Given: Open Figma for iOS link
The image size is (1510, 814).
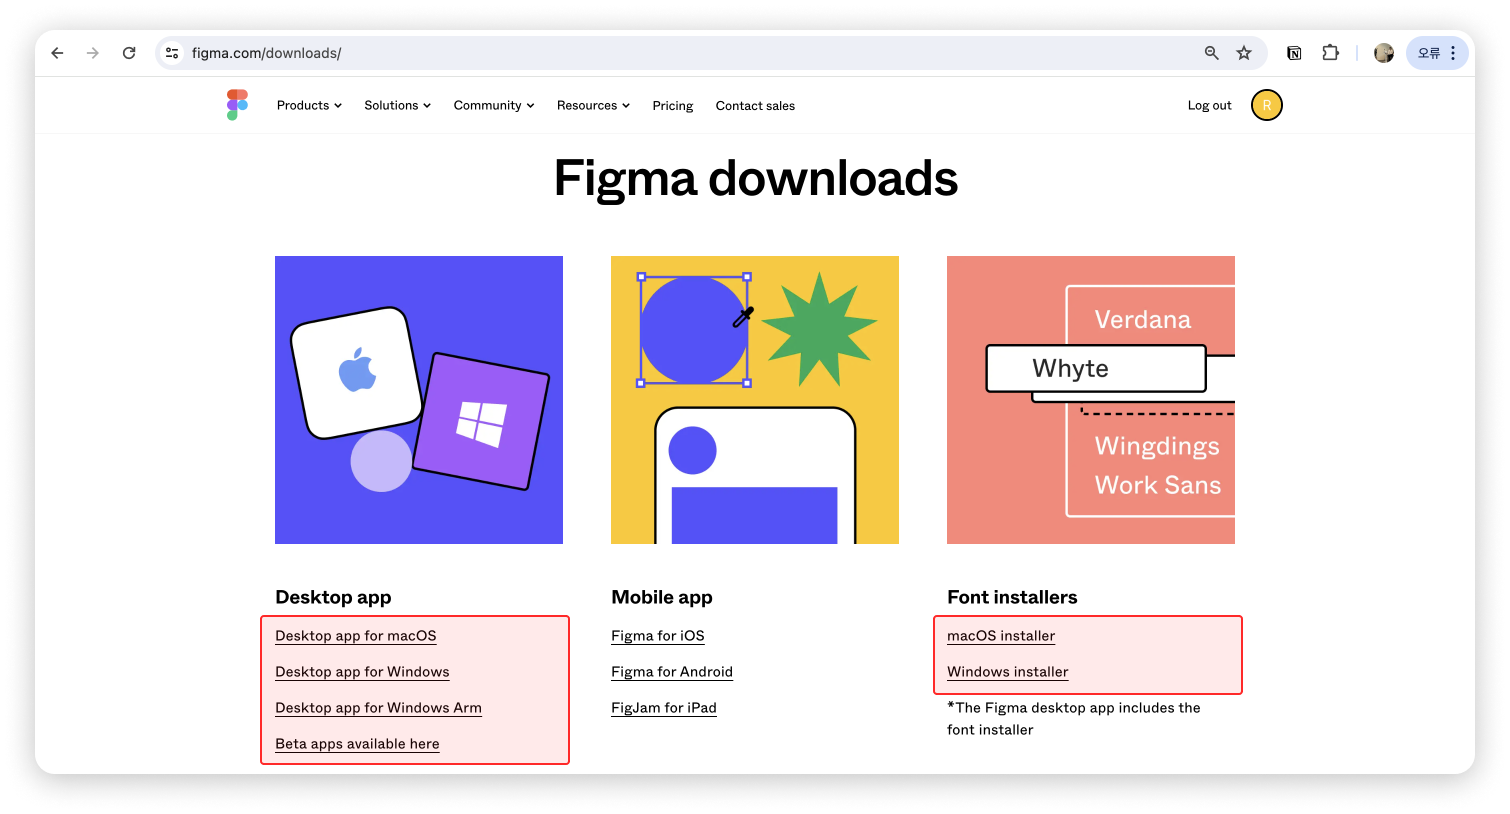Looking at the screenshot, I should (658, 636).
